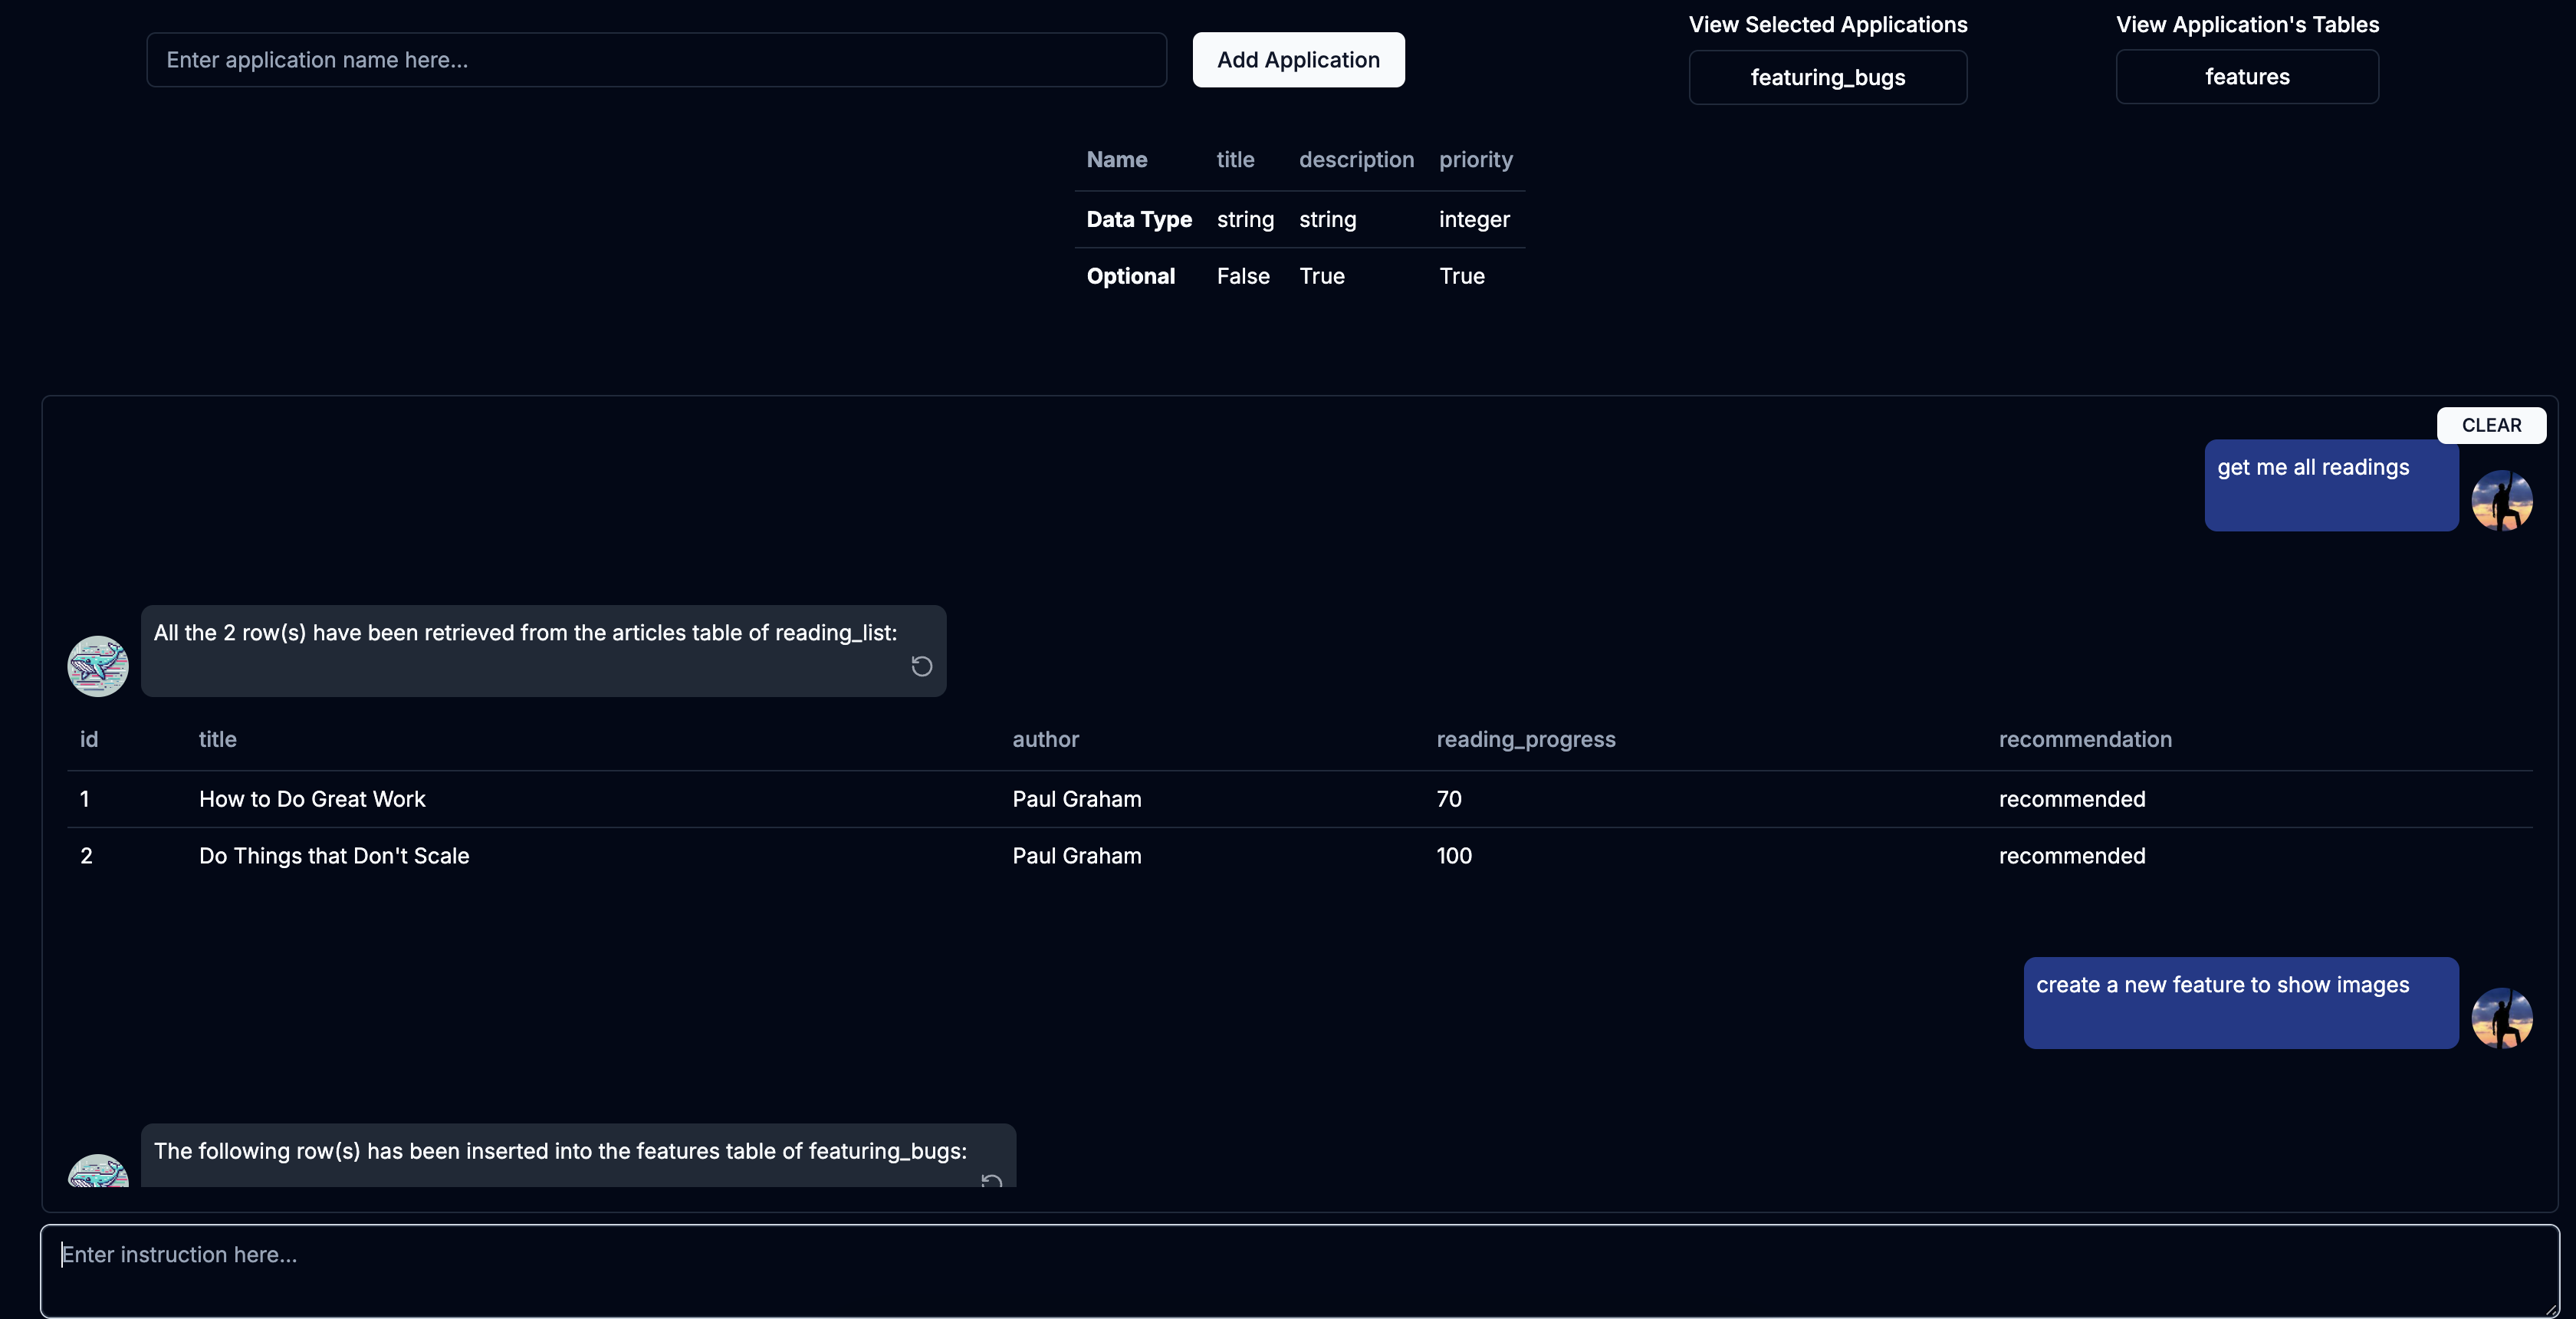Click the priority column header in schema table
Screen dimensions: 2576x1319
point(1475,160)
